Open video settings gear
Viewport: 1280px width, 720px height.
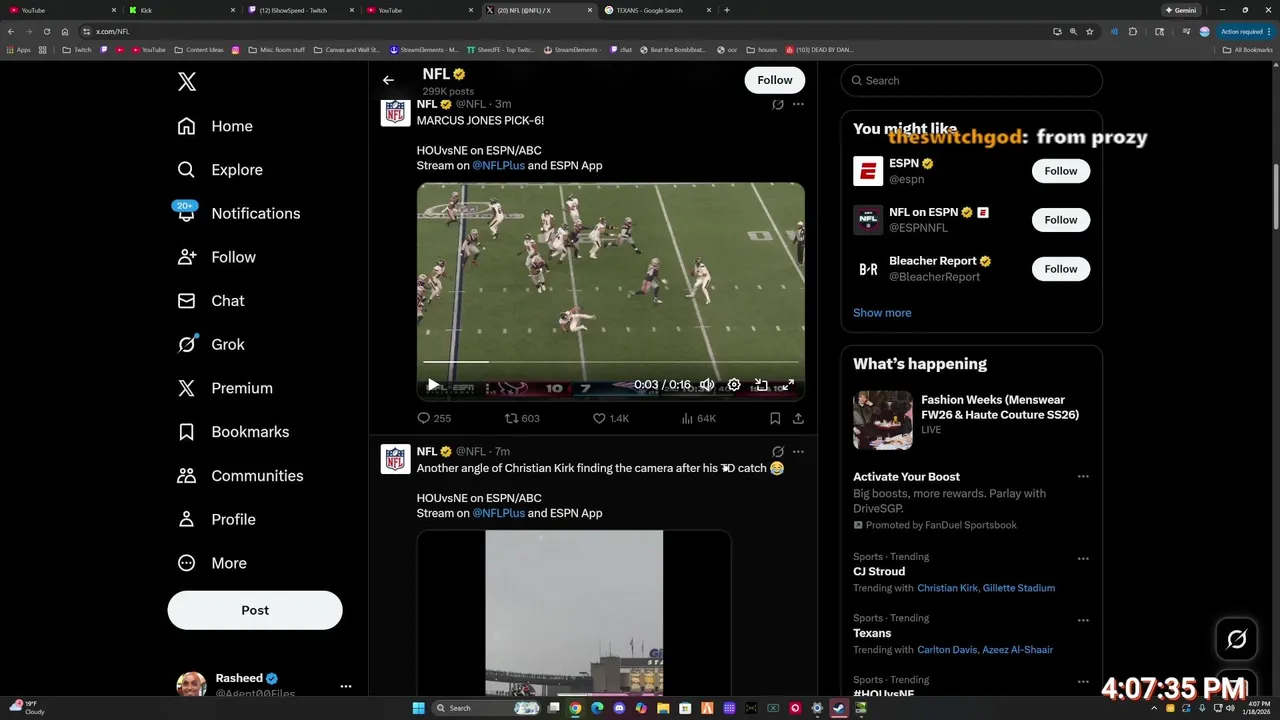[734, 385]
